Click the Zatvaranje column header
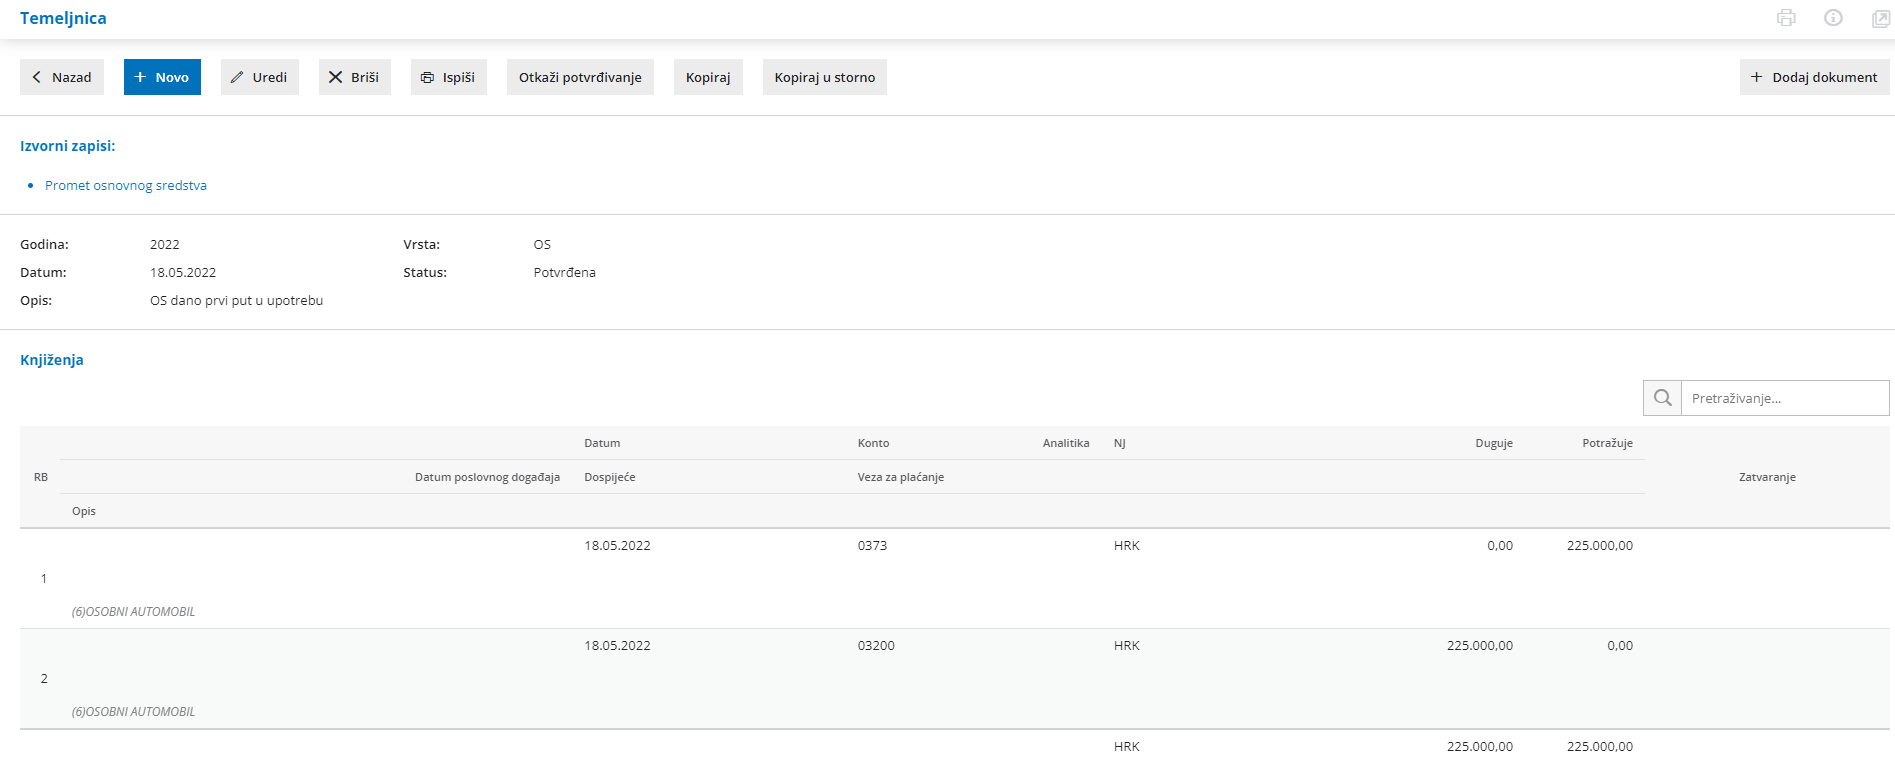 point(1767,477)
